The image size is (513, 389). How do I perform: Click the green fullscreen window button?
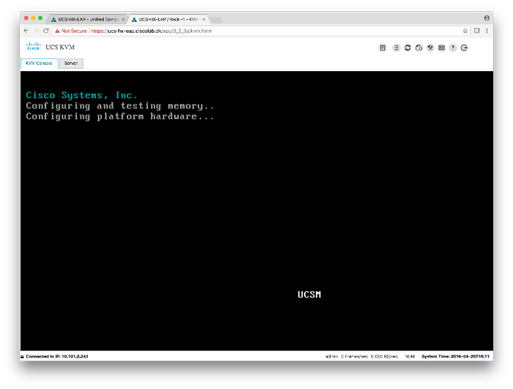40,18
